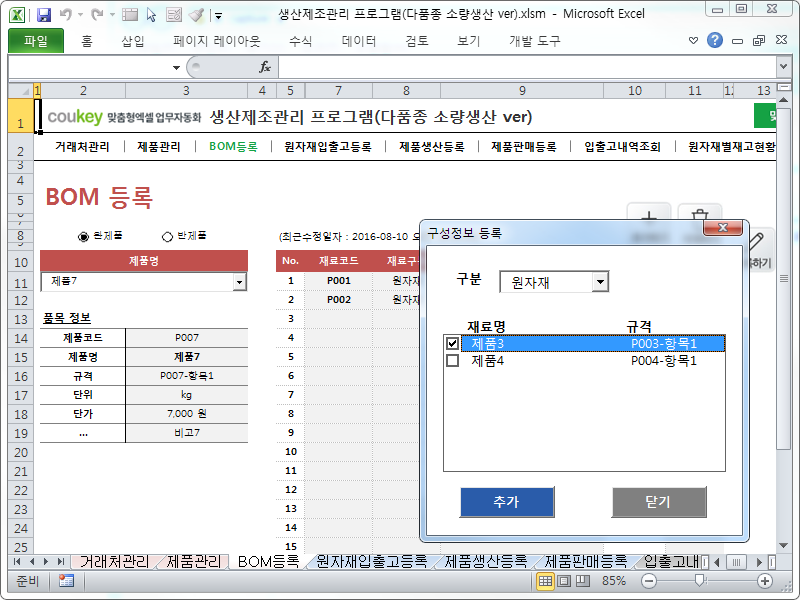Click the Select All corner triangle of the grid
This screenshot has width=800, height=600.
click(21, 91)
